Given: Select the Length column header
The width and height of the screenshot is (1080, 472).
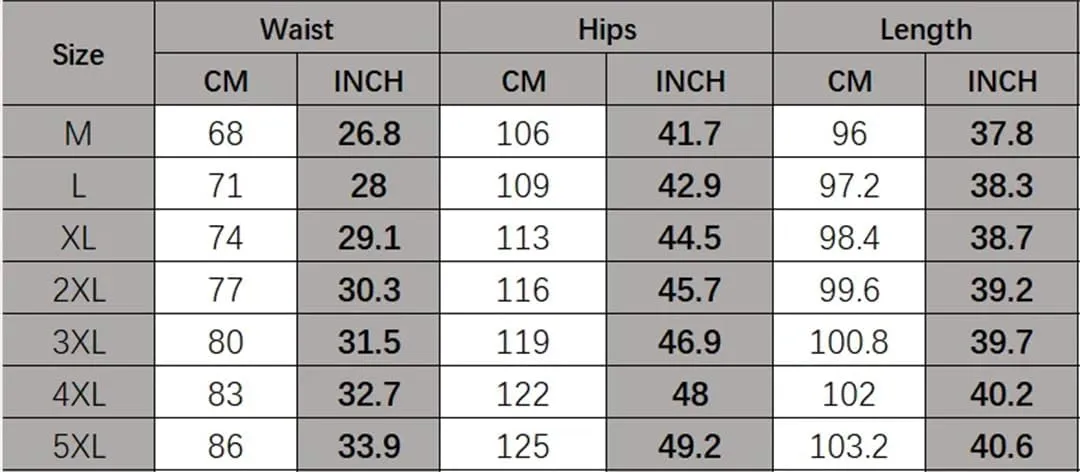Looking at the screenshot, I should point(926,28).
